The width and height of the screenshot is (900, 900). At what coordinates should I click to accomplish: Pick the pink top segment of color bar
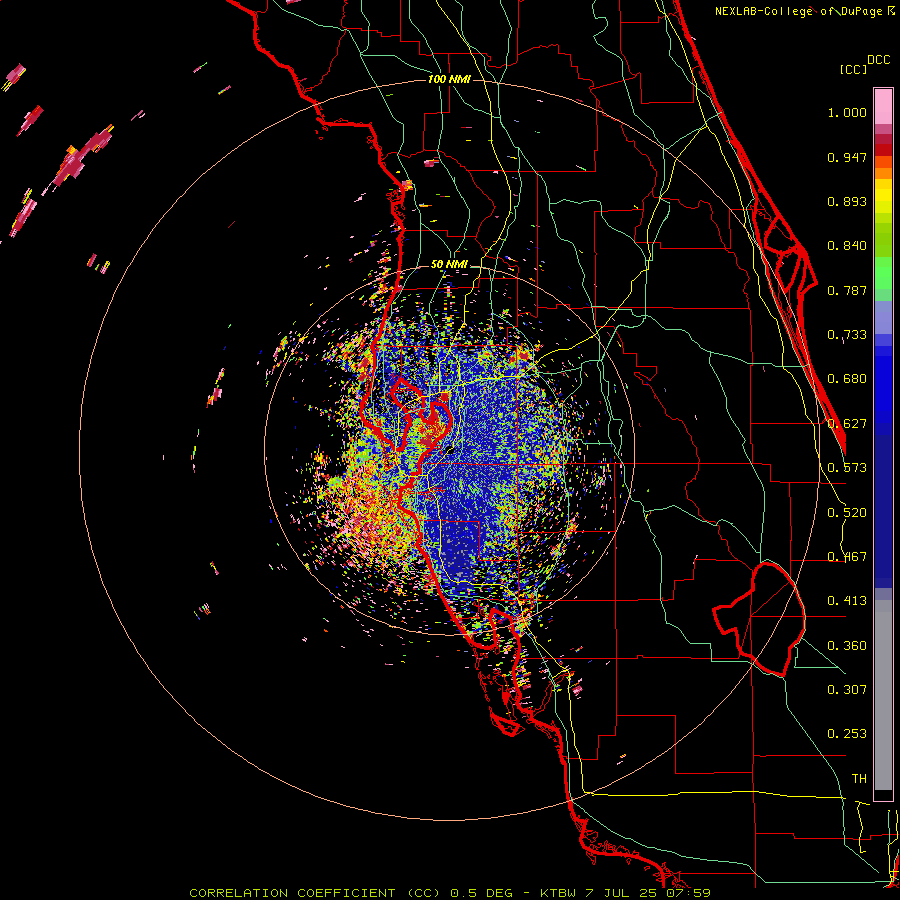click(883, 107)
